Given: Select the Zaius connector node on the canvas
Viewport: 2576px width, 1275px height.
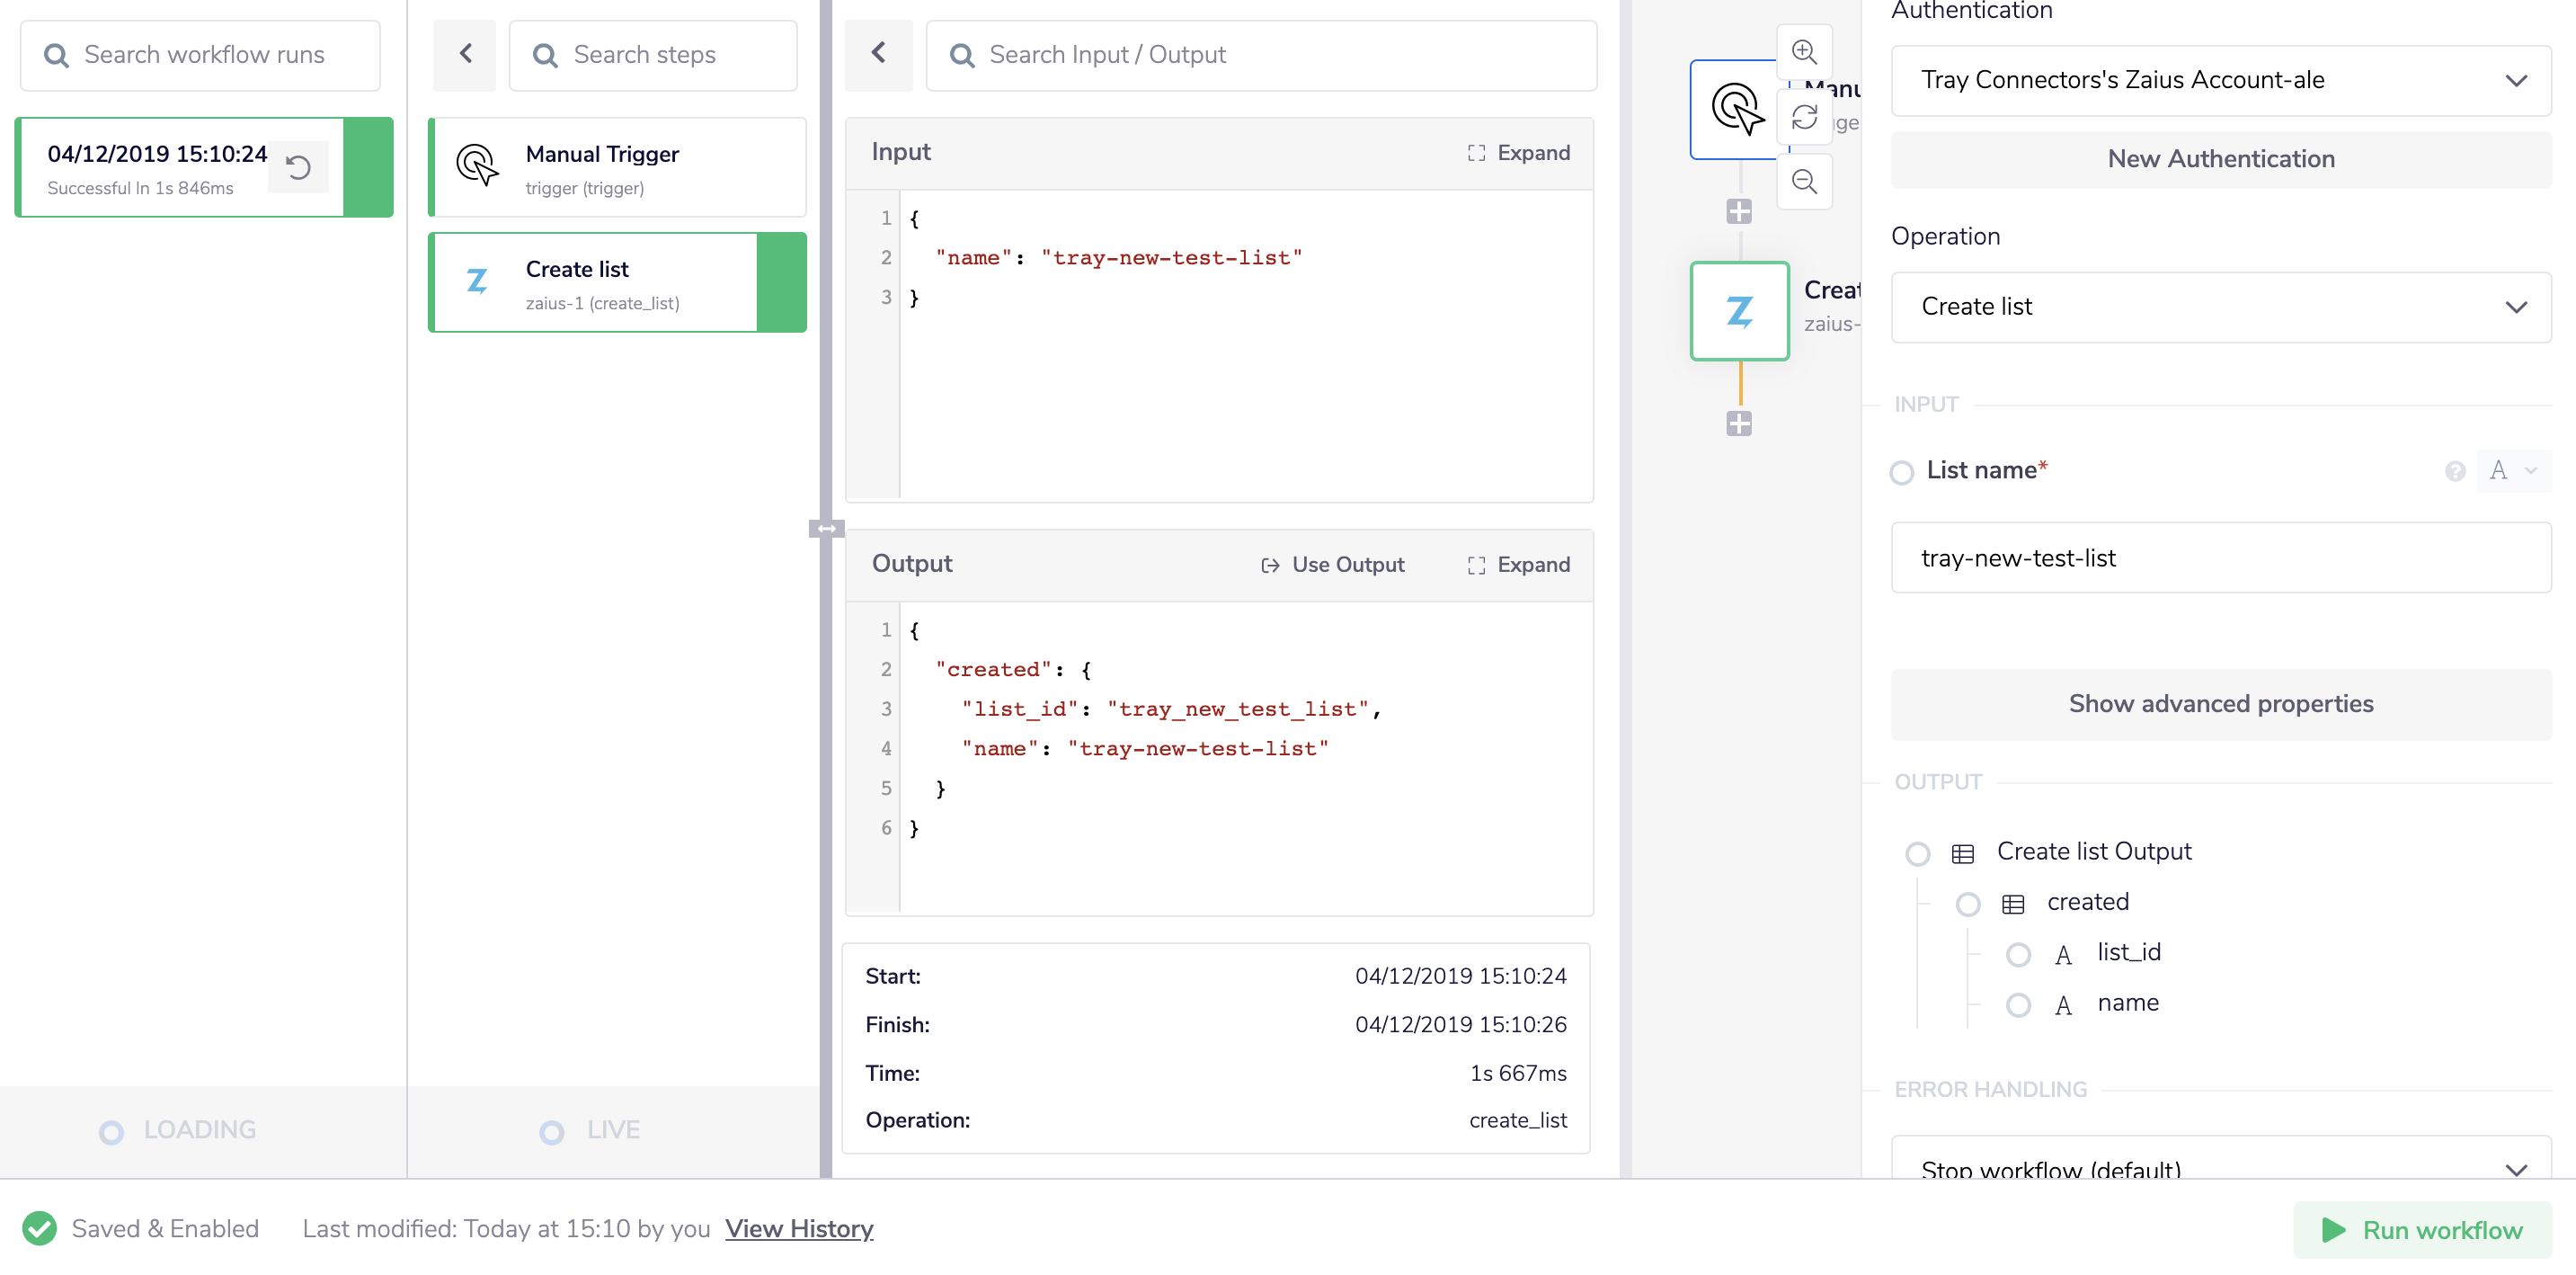Looking at the screenshot, I should pyautogui.click(x=1738, y=311).
